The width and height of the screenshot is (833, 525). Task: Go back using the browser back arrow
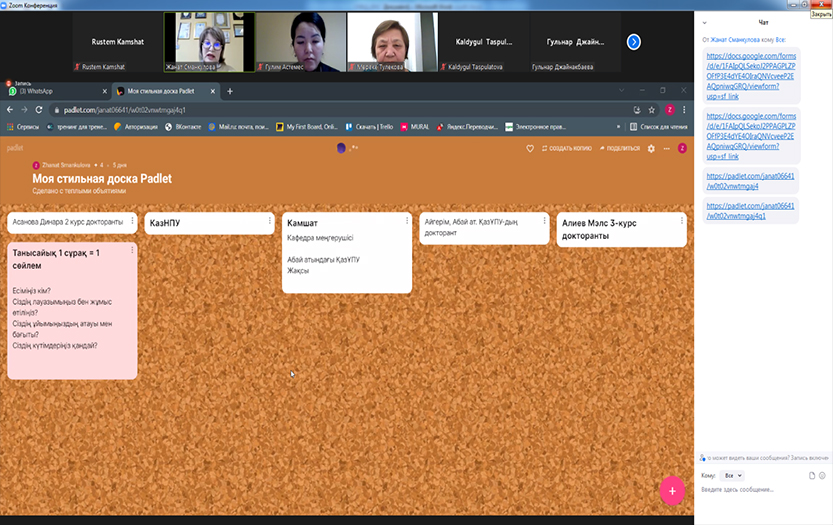[11, 110]
